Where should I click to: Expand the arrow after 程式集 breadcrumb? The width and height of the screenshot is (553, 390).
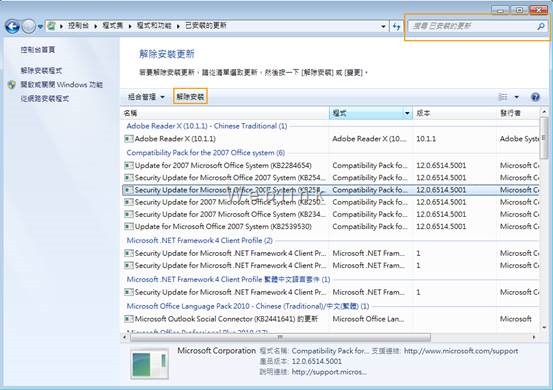130,26
